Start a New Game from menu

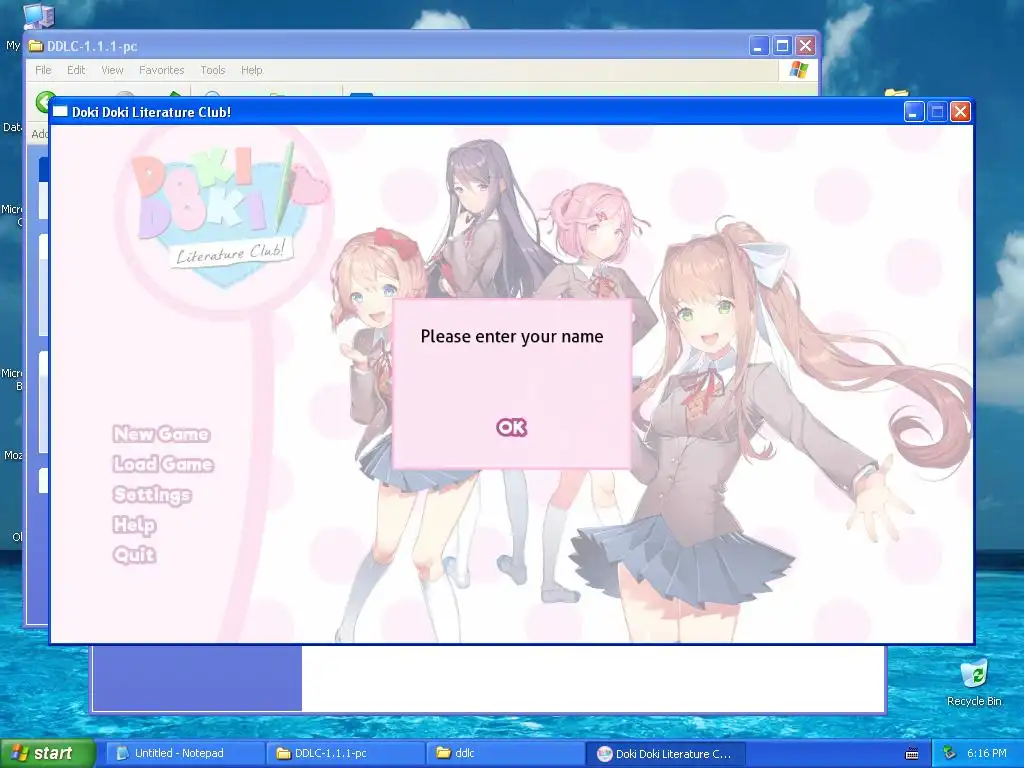161,434
